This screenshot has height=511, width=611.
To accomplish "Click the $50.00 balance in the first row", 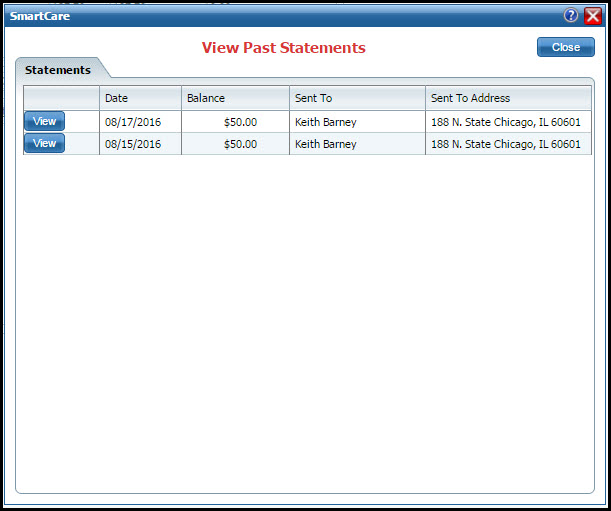I will (x=240, y=122).
